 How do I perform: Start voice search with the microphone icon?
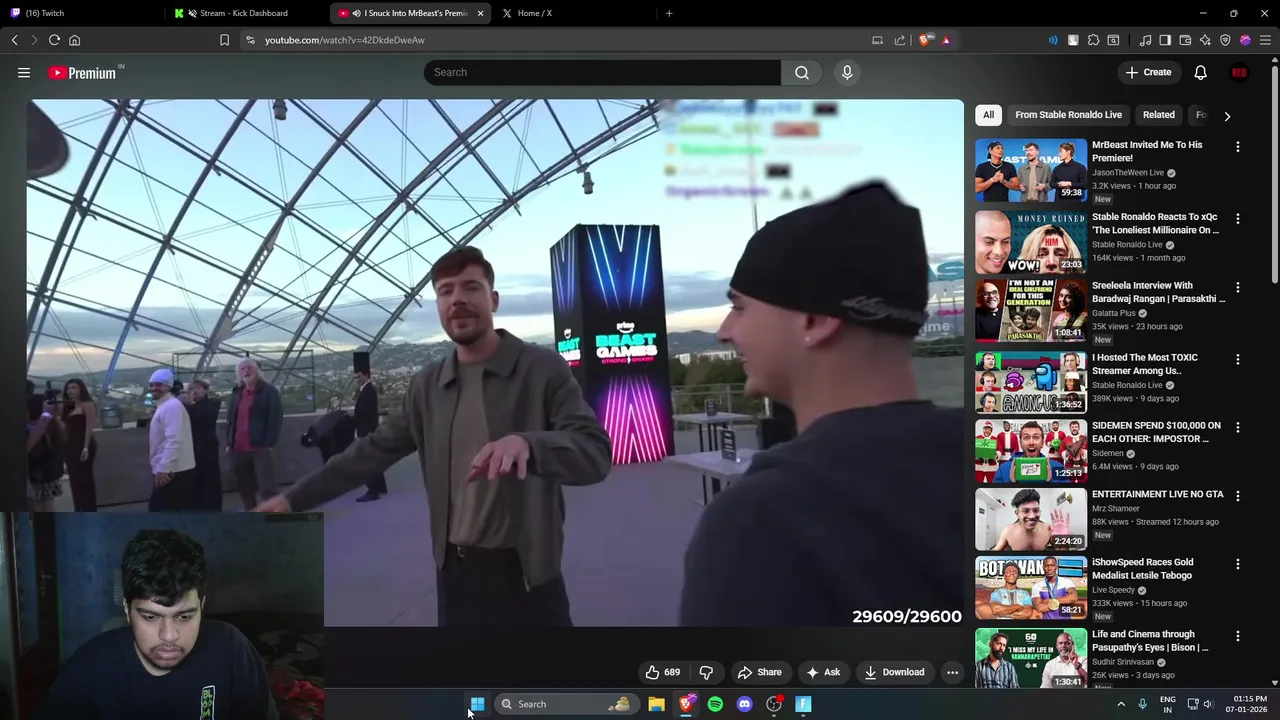click(x=847, y=72)
